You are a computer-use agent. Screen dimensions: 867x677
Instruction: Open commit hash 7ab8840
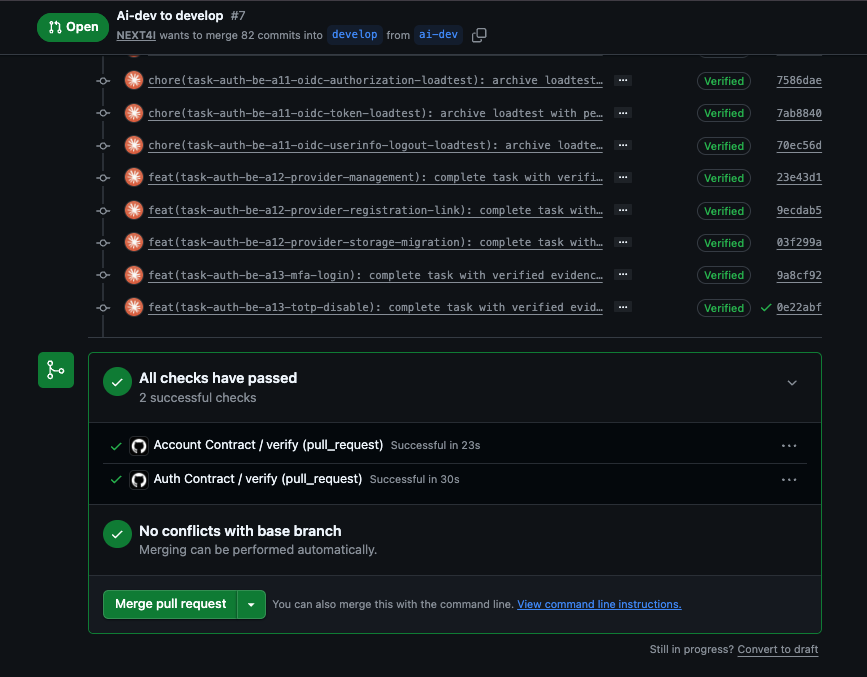pos(799,113)
